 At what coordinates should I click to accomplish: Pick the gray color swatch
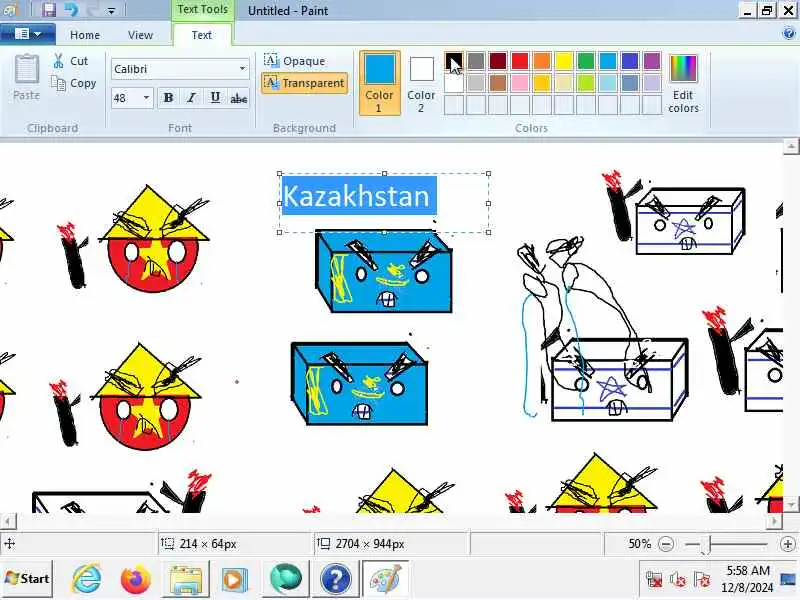pyautogui.click(x=476, y=61)
